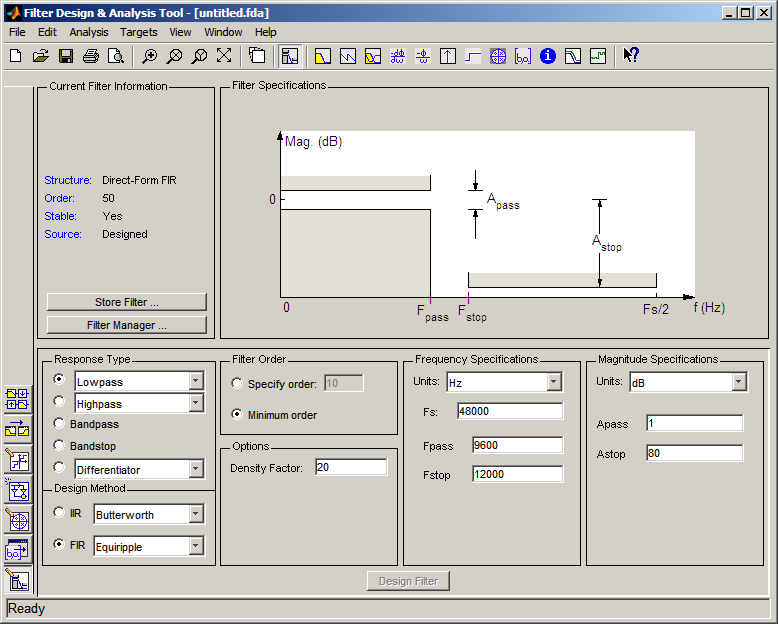The width and height of the screenshot is (778, 624).
Task: Select the Specify order option
Action: click(x=237, y=383)
